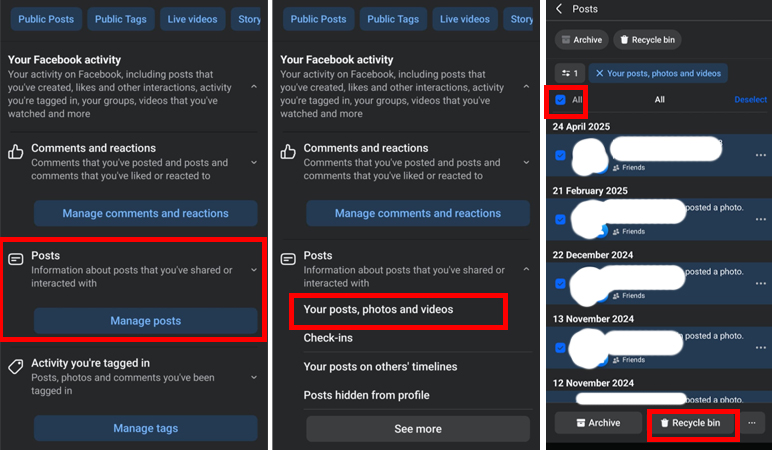Image resolution: width=772 pixels, height=450 pixels.
Task: Click the '12 November 2024' date heading
Action: [x=593, y=383]
